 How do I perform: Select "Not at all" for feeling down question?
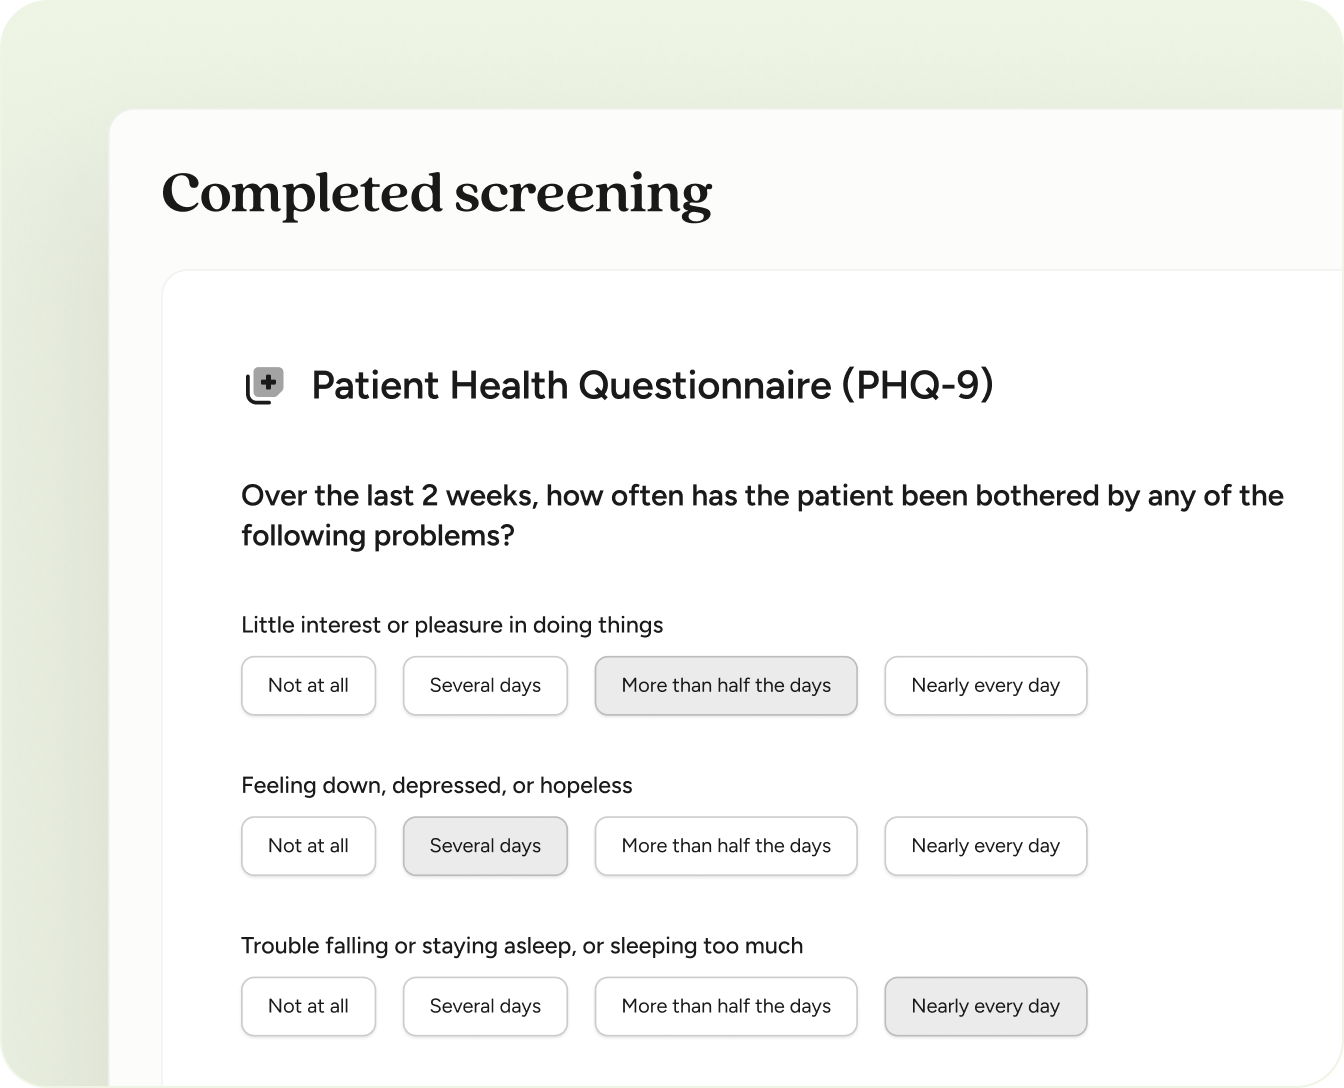pos(308,846)
